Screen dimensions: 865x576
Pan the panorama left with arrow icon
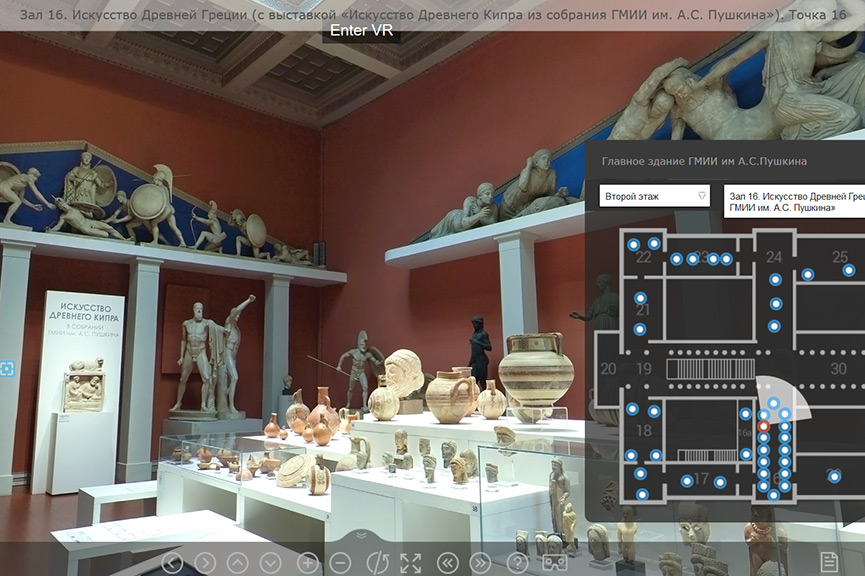pyautogui.click(x=172, y=563)
